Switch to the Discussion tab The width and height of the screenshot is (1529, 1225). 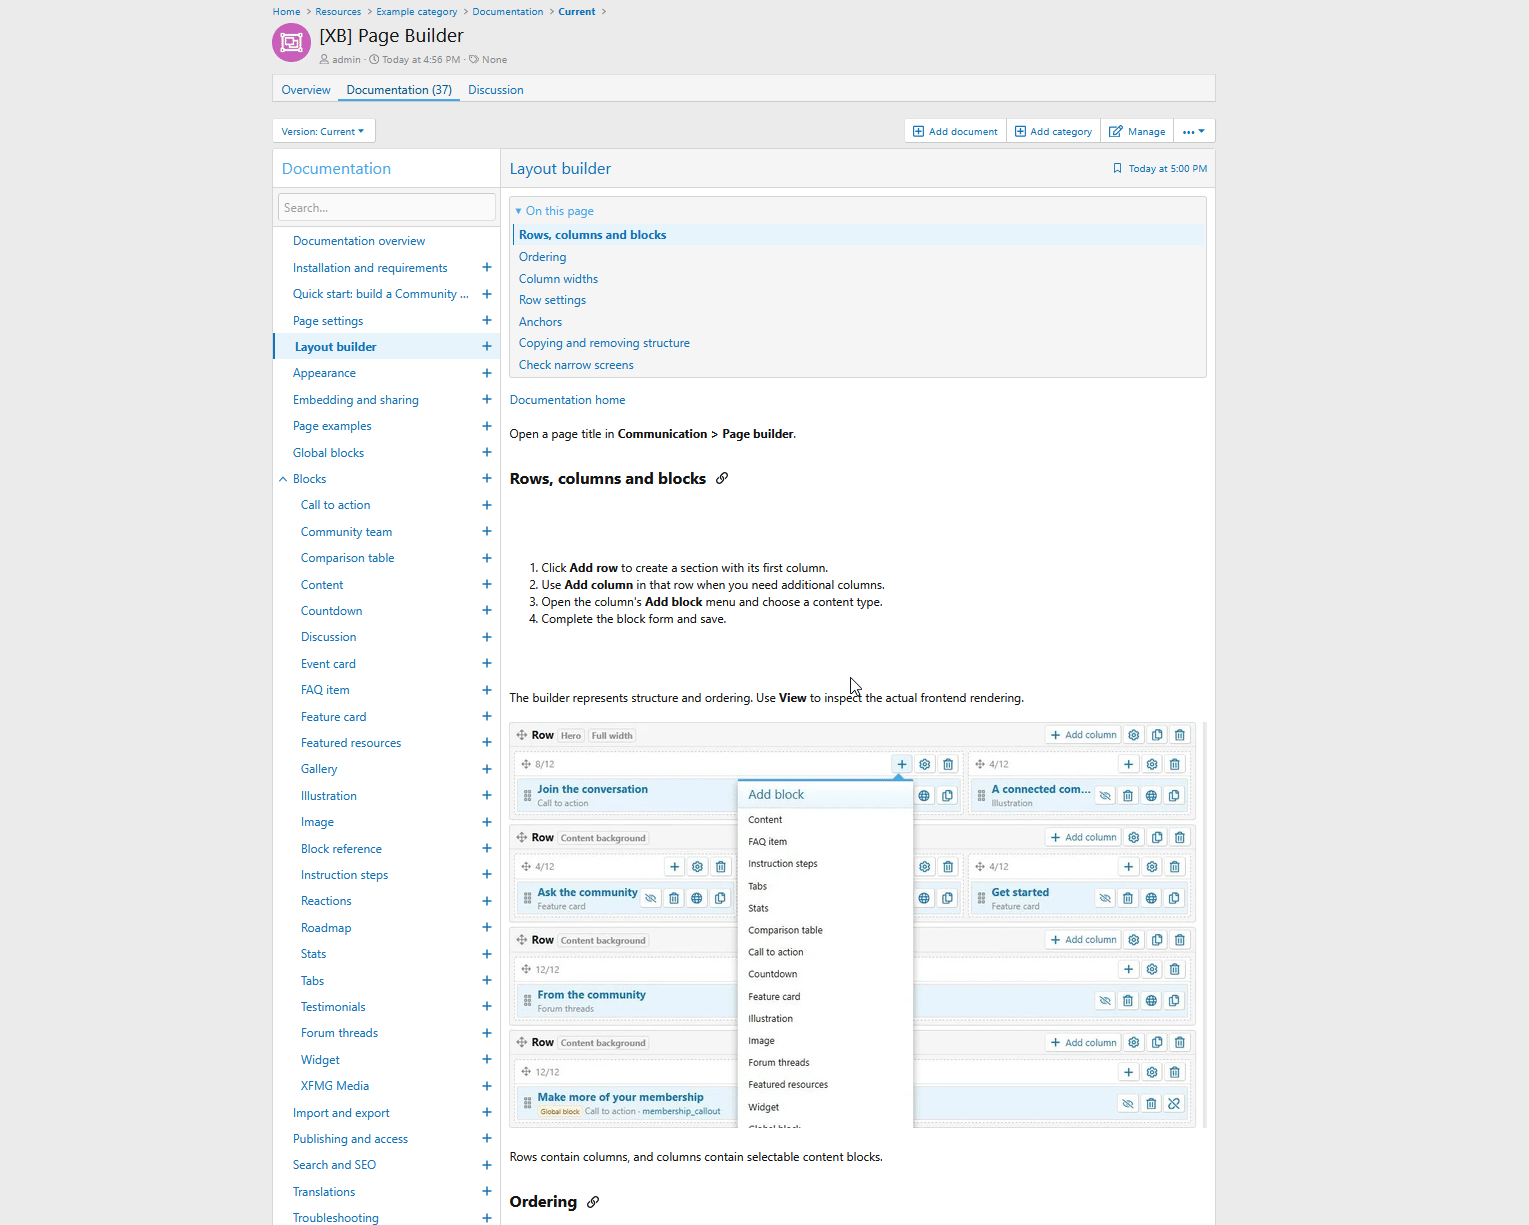click(x=496, y=90)
